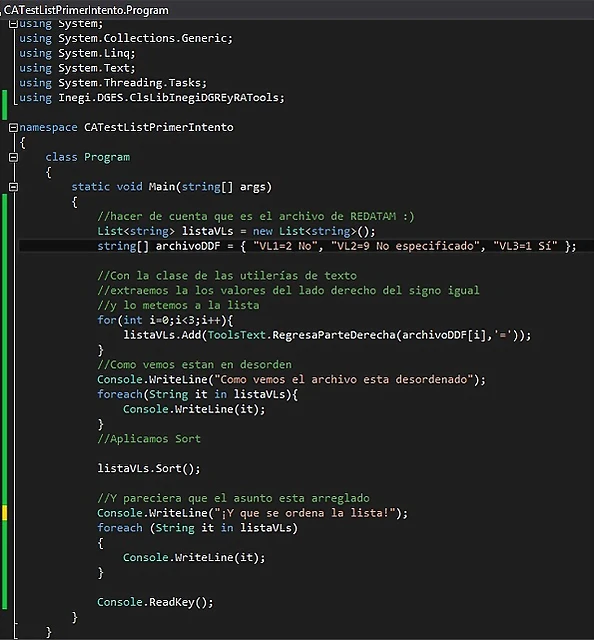
Task: Collapse the namespace CATestListPrimerIntento block
Action: (x=13, y=128)
